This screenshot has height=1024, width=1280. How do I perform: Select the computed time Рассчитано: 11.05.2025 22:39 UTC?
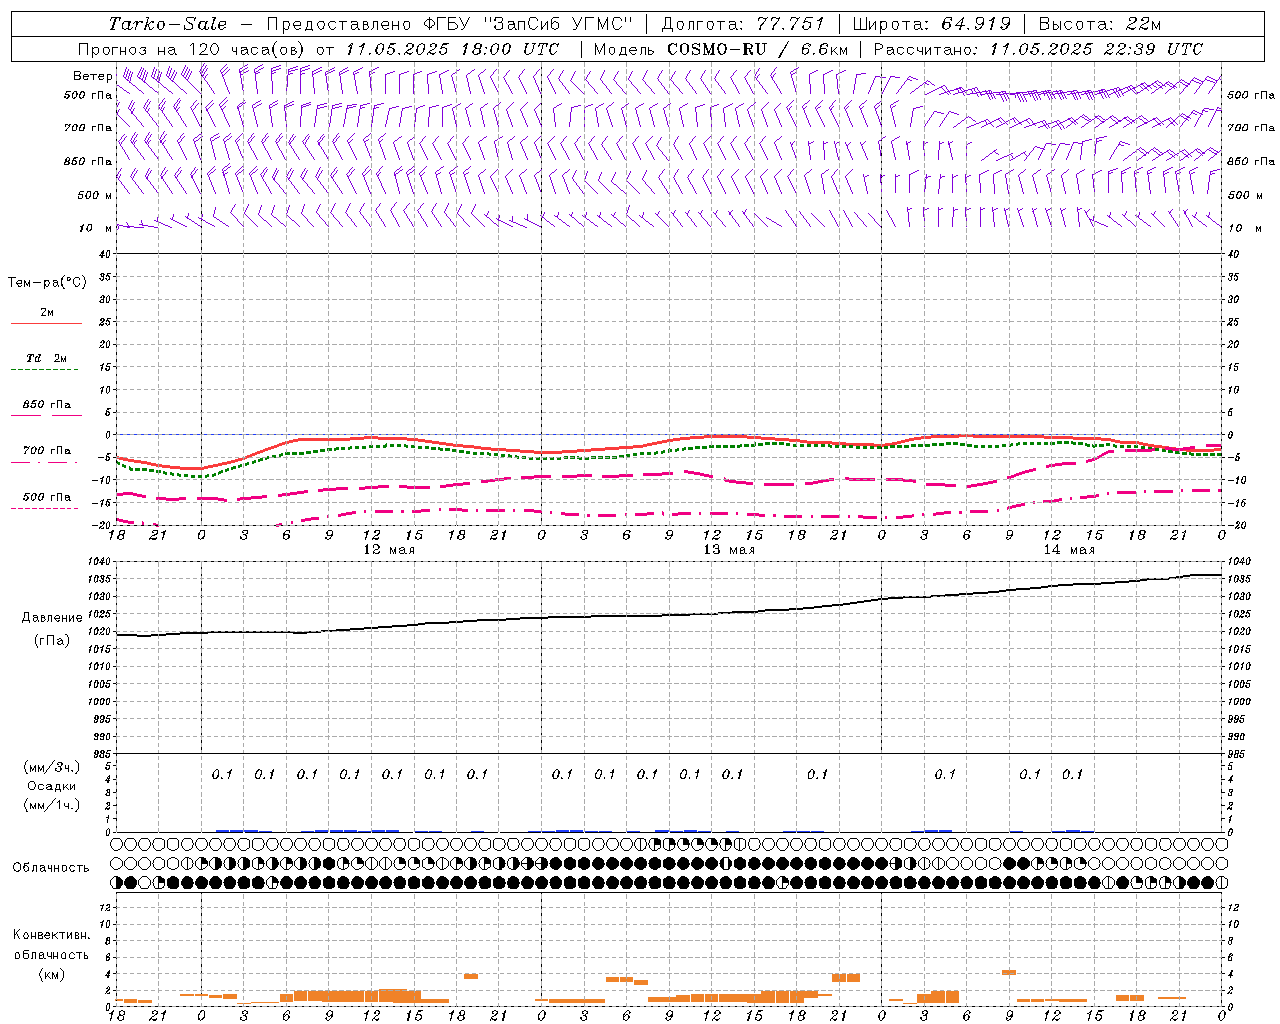click(x=1038, y=49)
